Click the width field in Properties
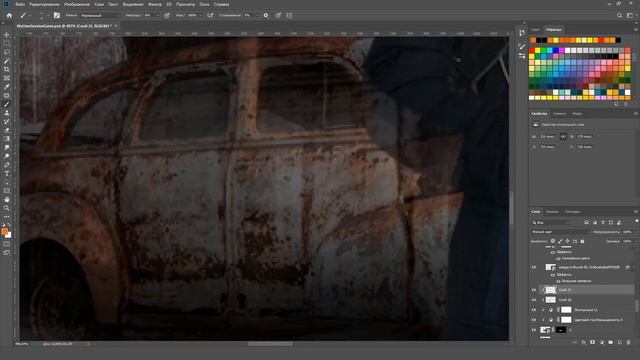640x360 pixels. 548,137
